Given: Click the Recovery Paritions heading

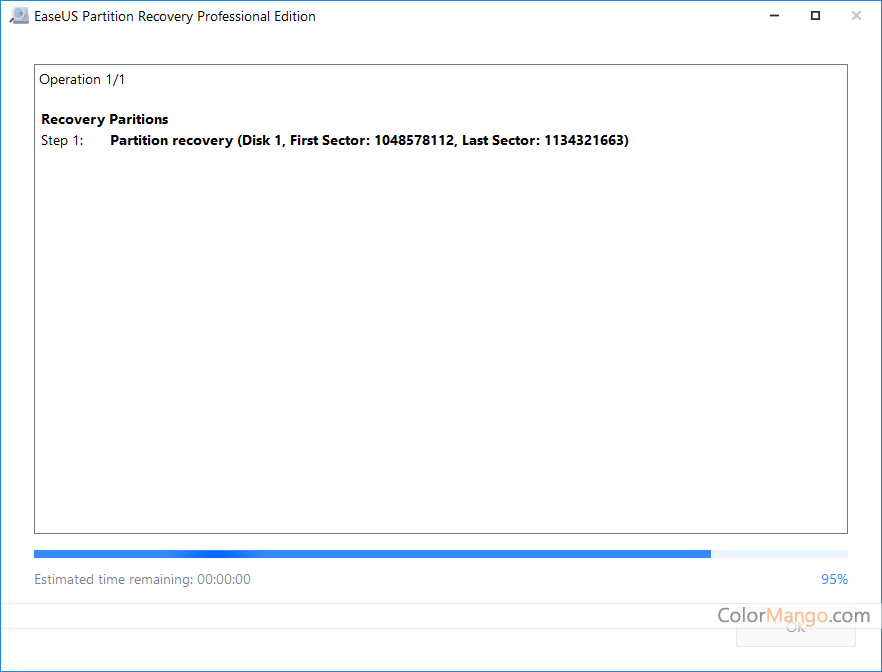Looking at the screenshot, I should coord(104,119).
